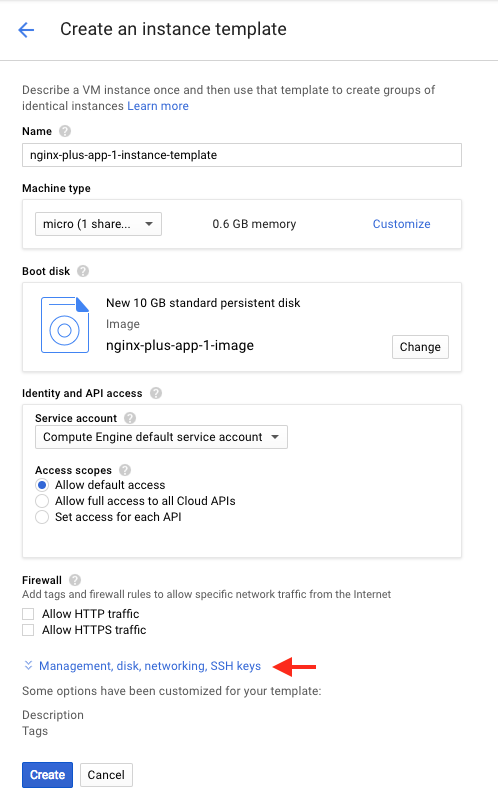Select Allow full access to all Cloud APIs

[42, 501]
